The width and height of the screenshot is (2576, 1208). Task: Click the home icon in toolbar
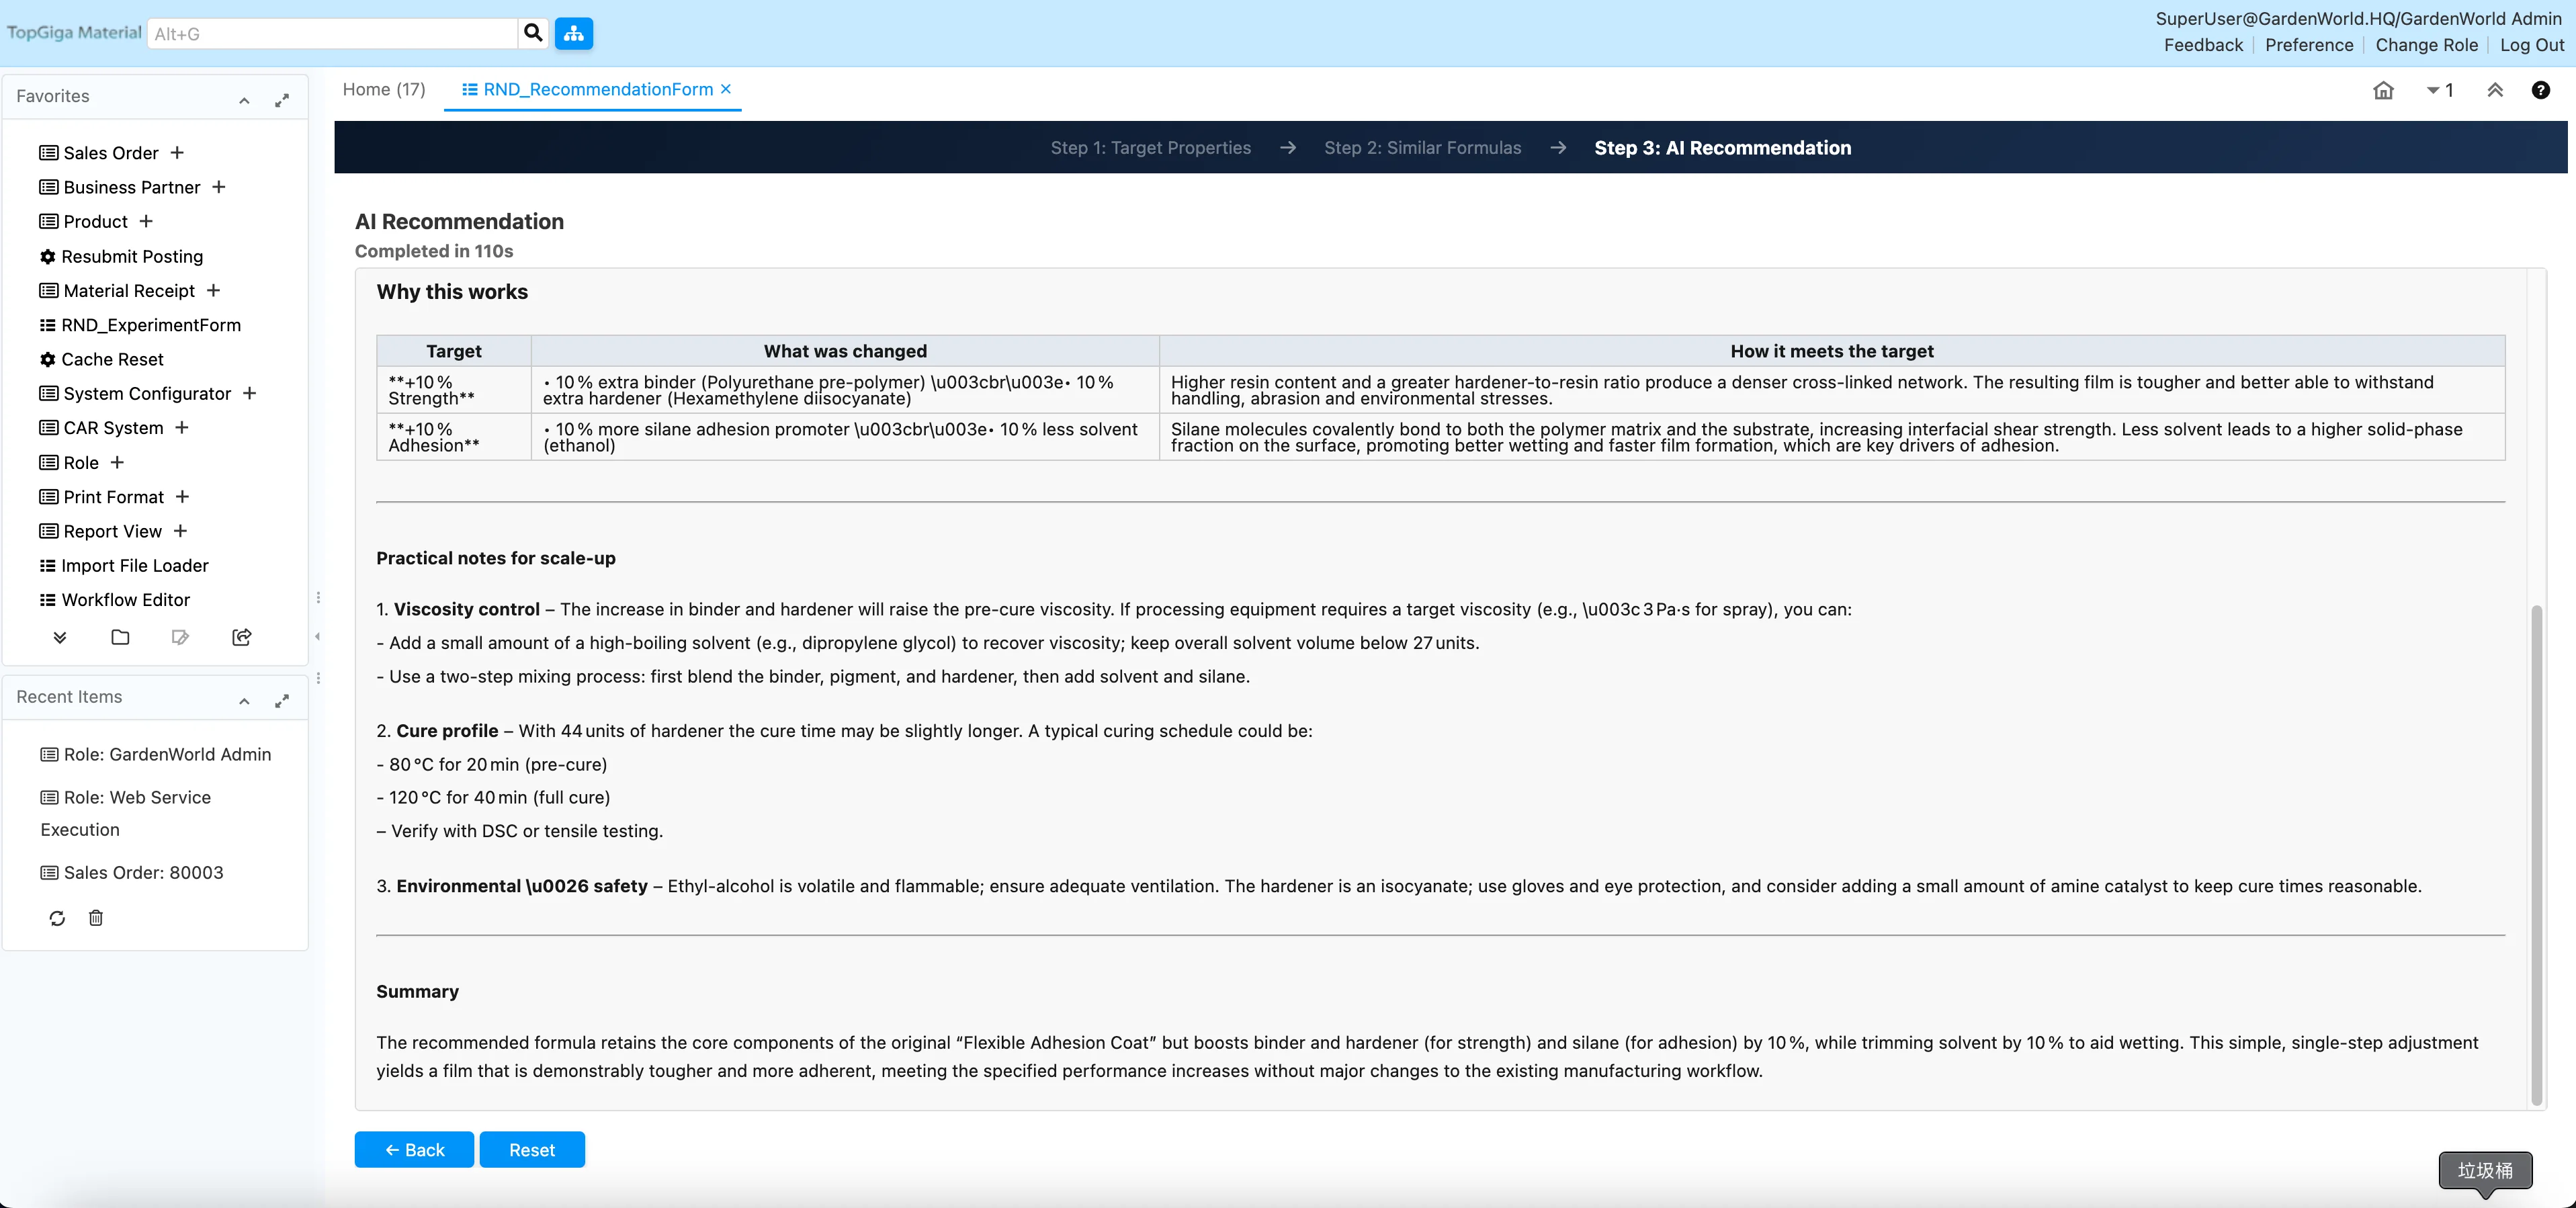coord(2383,90)
